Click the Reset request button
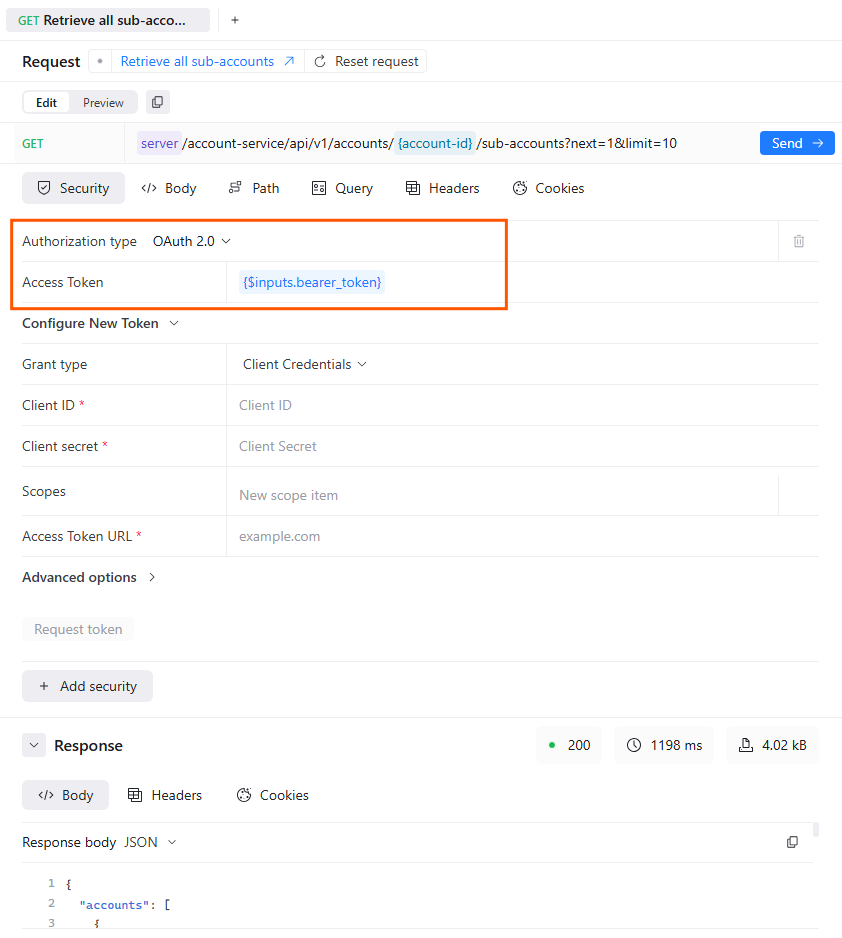This screenshot has width=842, height=938. coord(366,62)
